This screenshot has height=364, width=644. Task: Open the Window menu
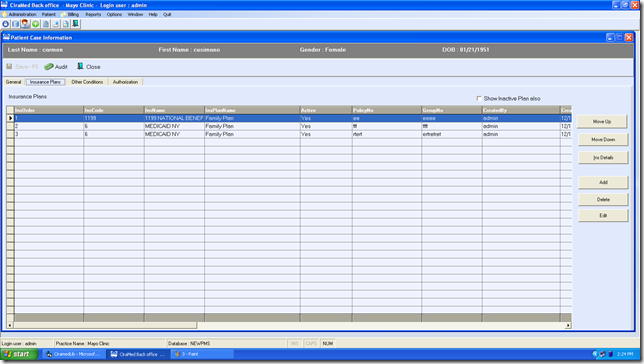tap(135, 14)
